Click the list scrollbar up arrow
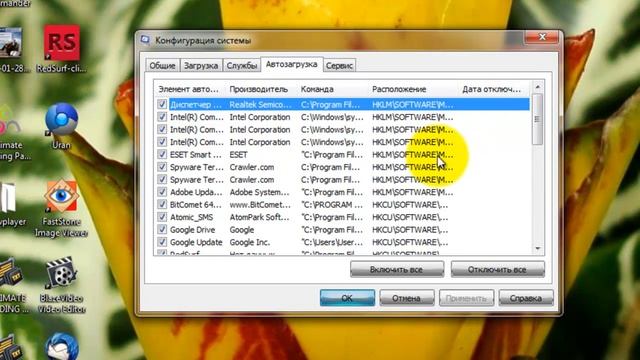640x360 pixels. [x=538, y=87]
